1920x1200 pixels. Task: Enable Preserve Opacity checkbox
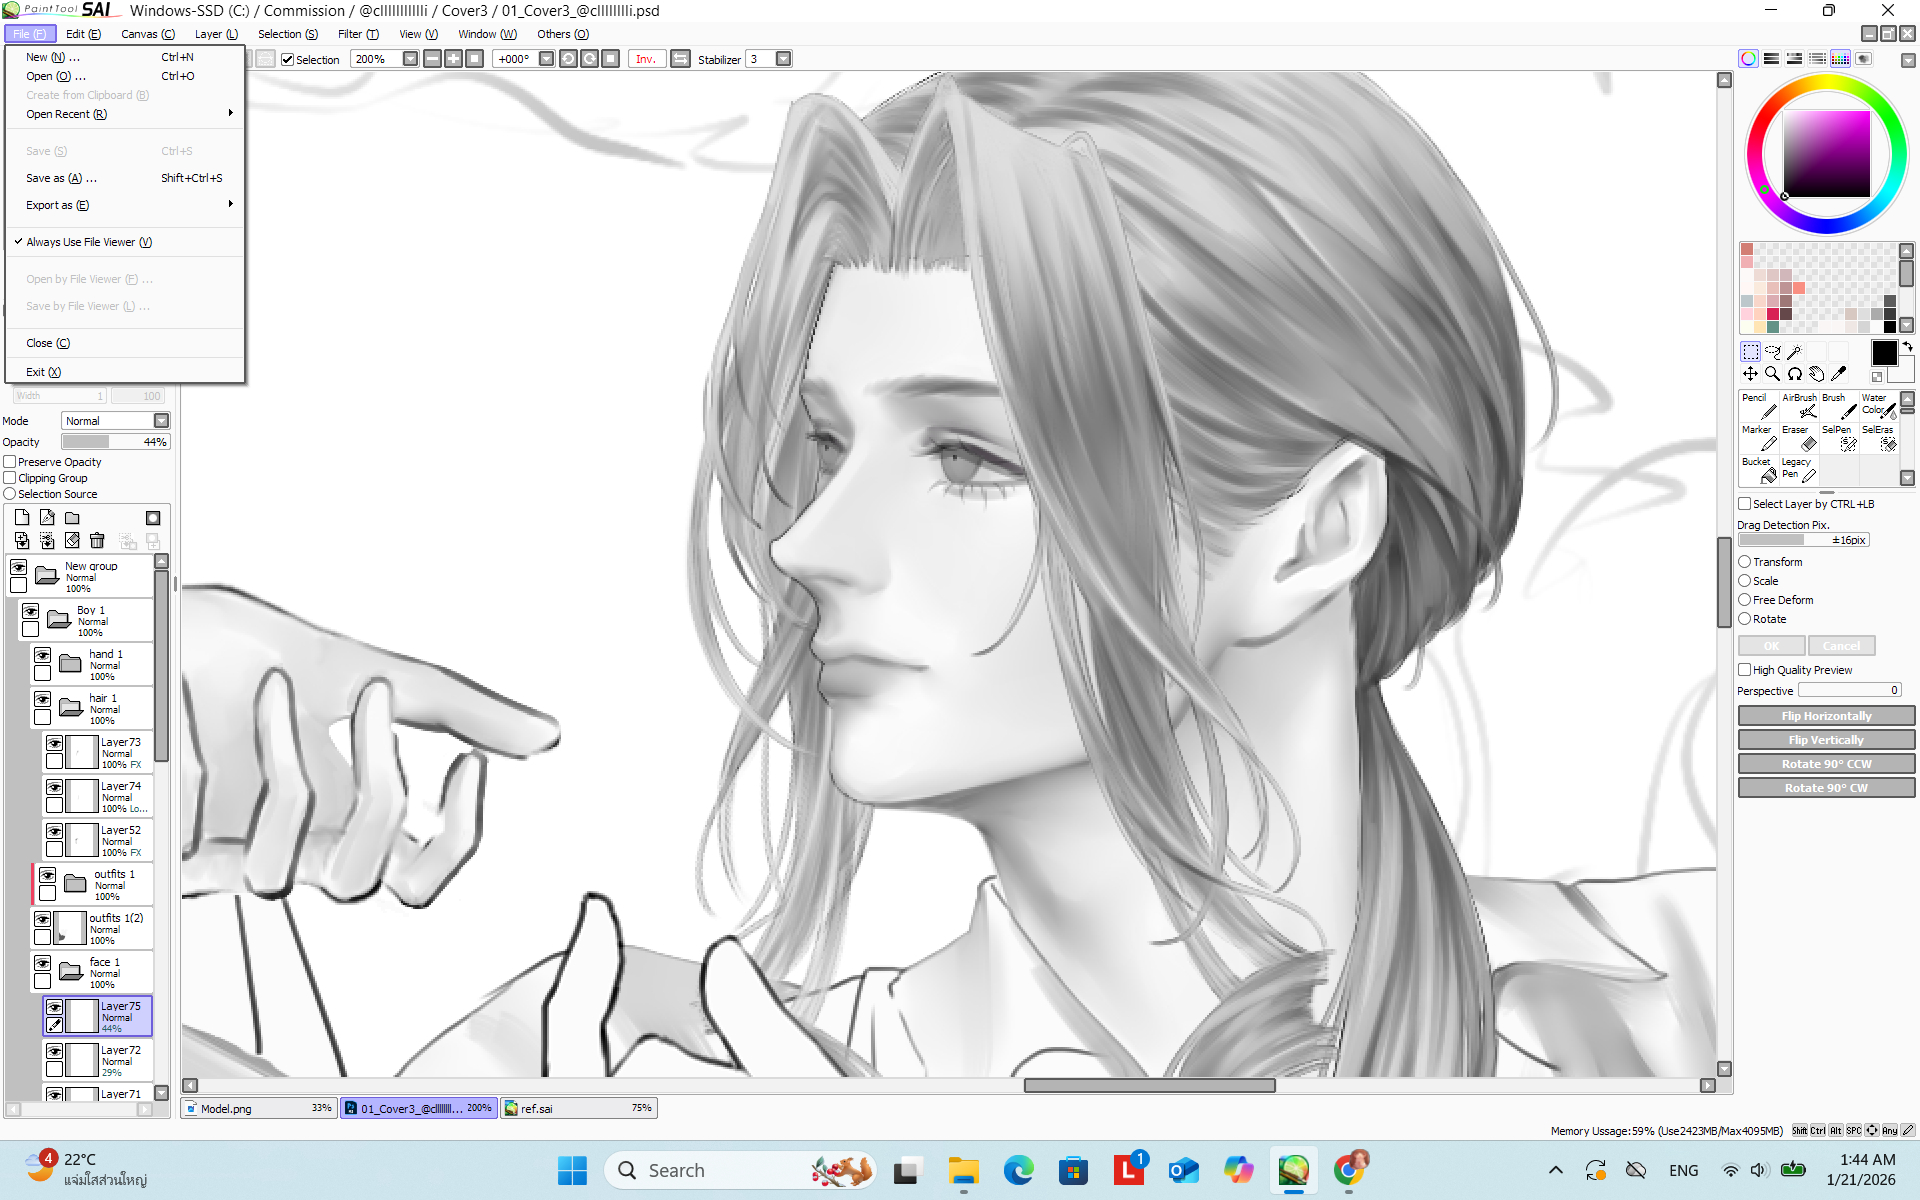10,462
